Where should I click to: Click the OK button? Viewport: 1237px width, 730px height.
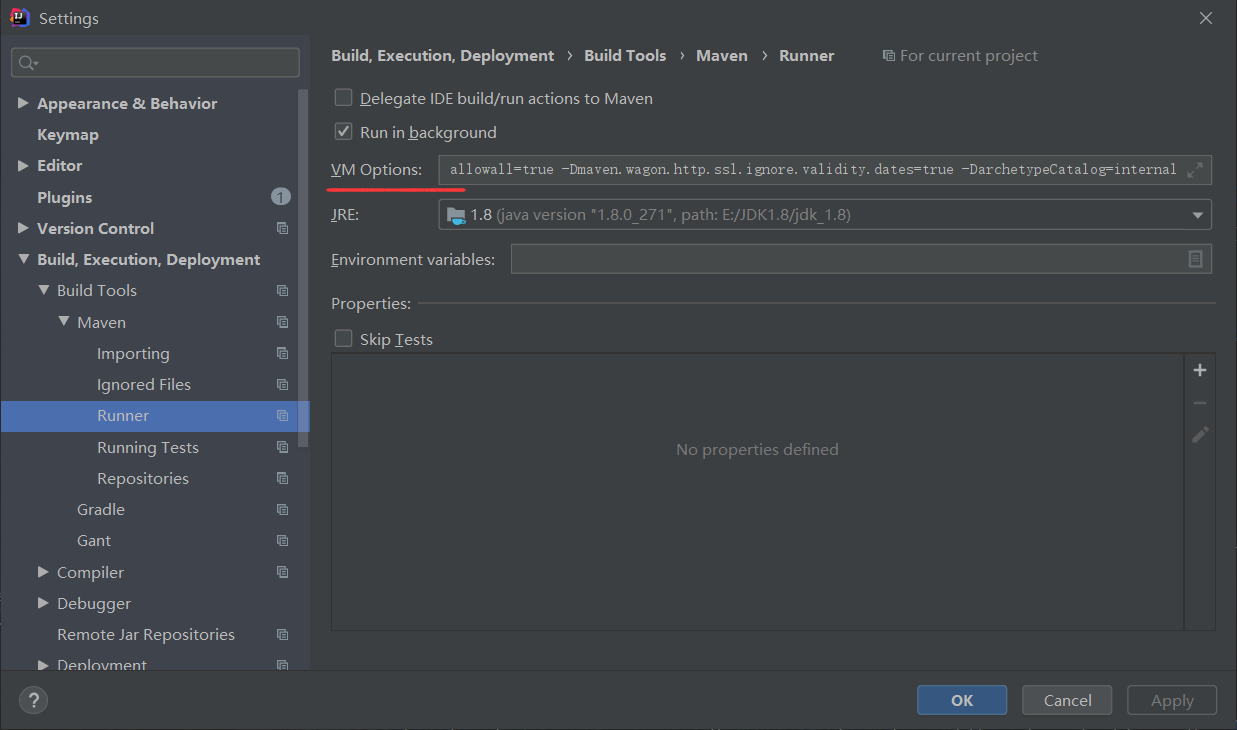962,700
